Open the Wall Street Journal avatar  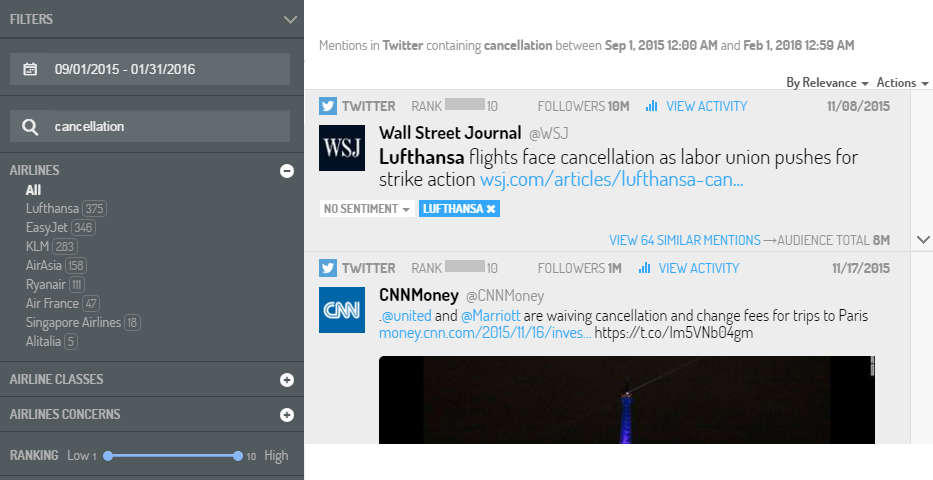click(x=342, y=148)
